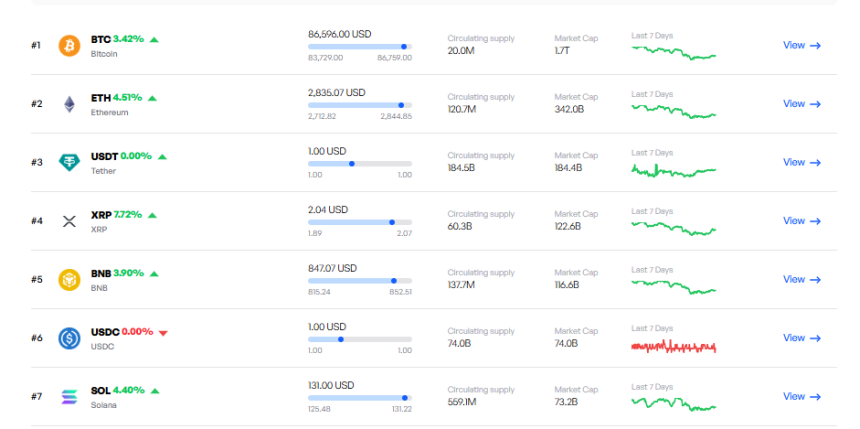Click the Ethereum diamond icon
Viewport: 860px width, 429px height.
[x=69, y=104]
